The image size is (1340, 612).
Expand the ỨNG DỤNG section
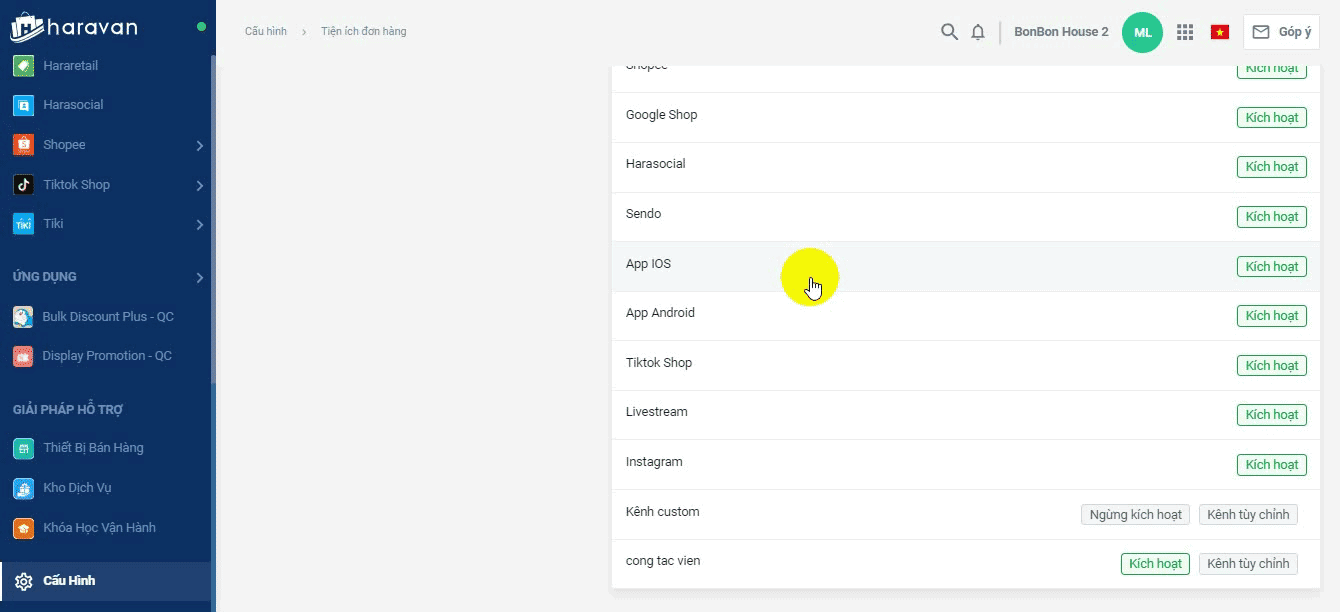[200, 277]
